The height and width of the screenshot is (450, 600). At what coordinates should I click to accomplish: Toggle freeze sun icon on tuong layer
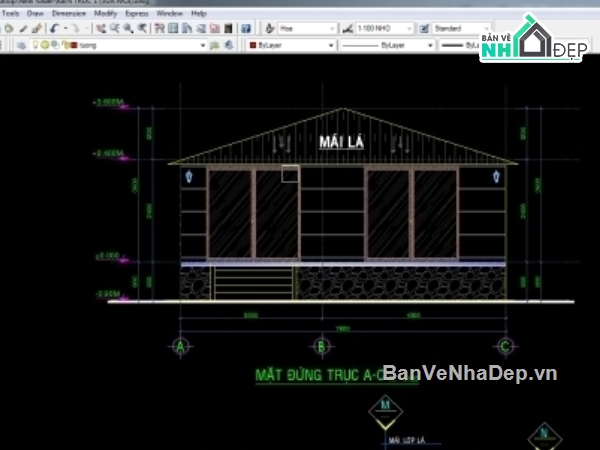(x=46, y=45)
